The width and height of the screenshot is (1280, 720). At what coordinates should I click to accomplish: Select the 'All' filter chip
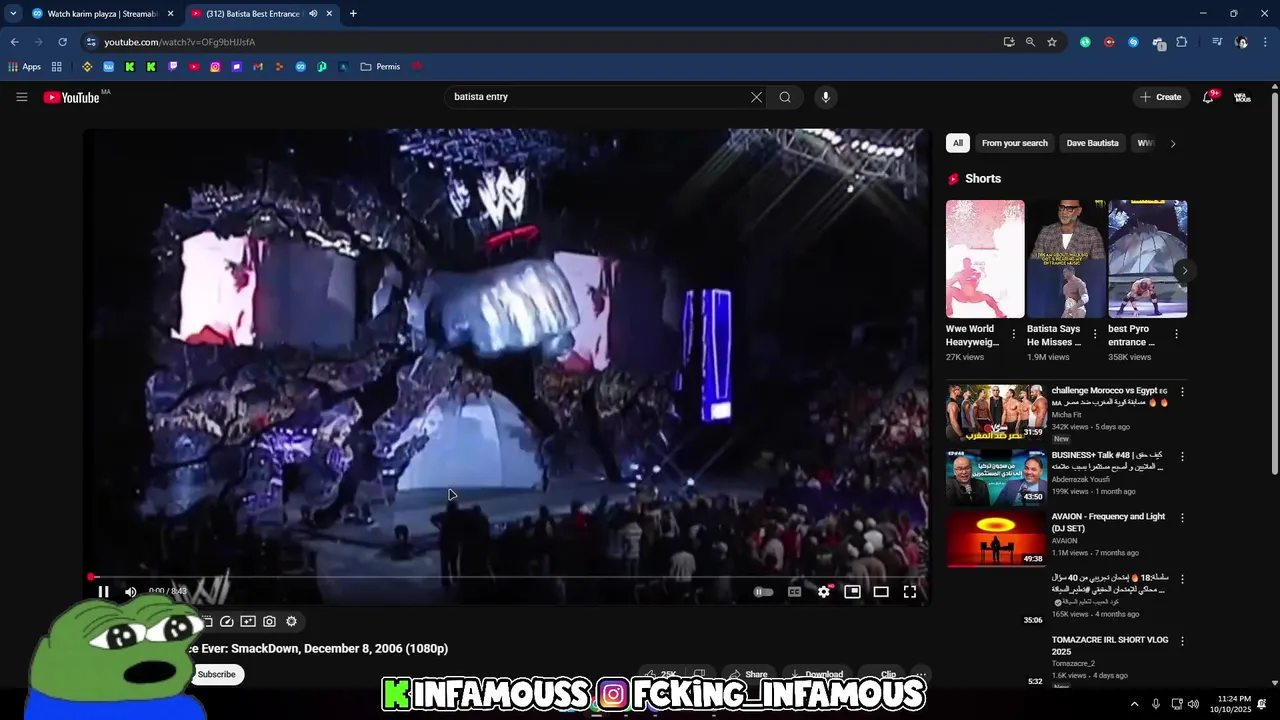pyautogui.click(x=958, y=143)
